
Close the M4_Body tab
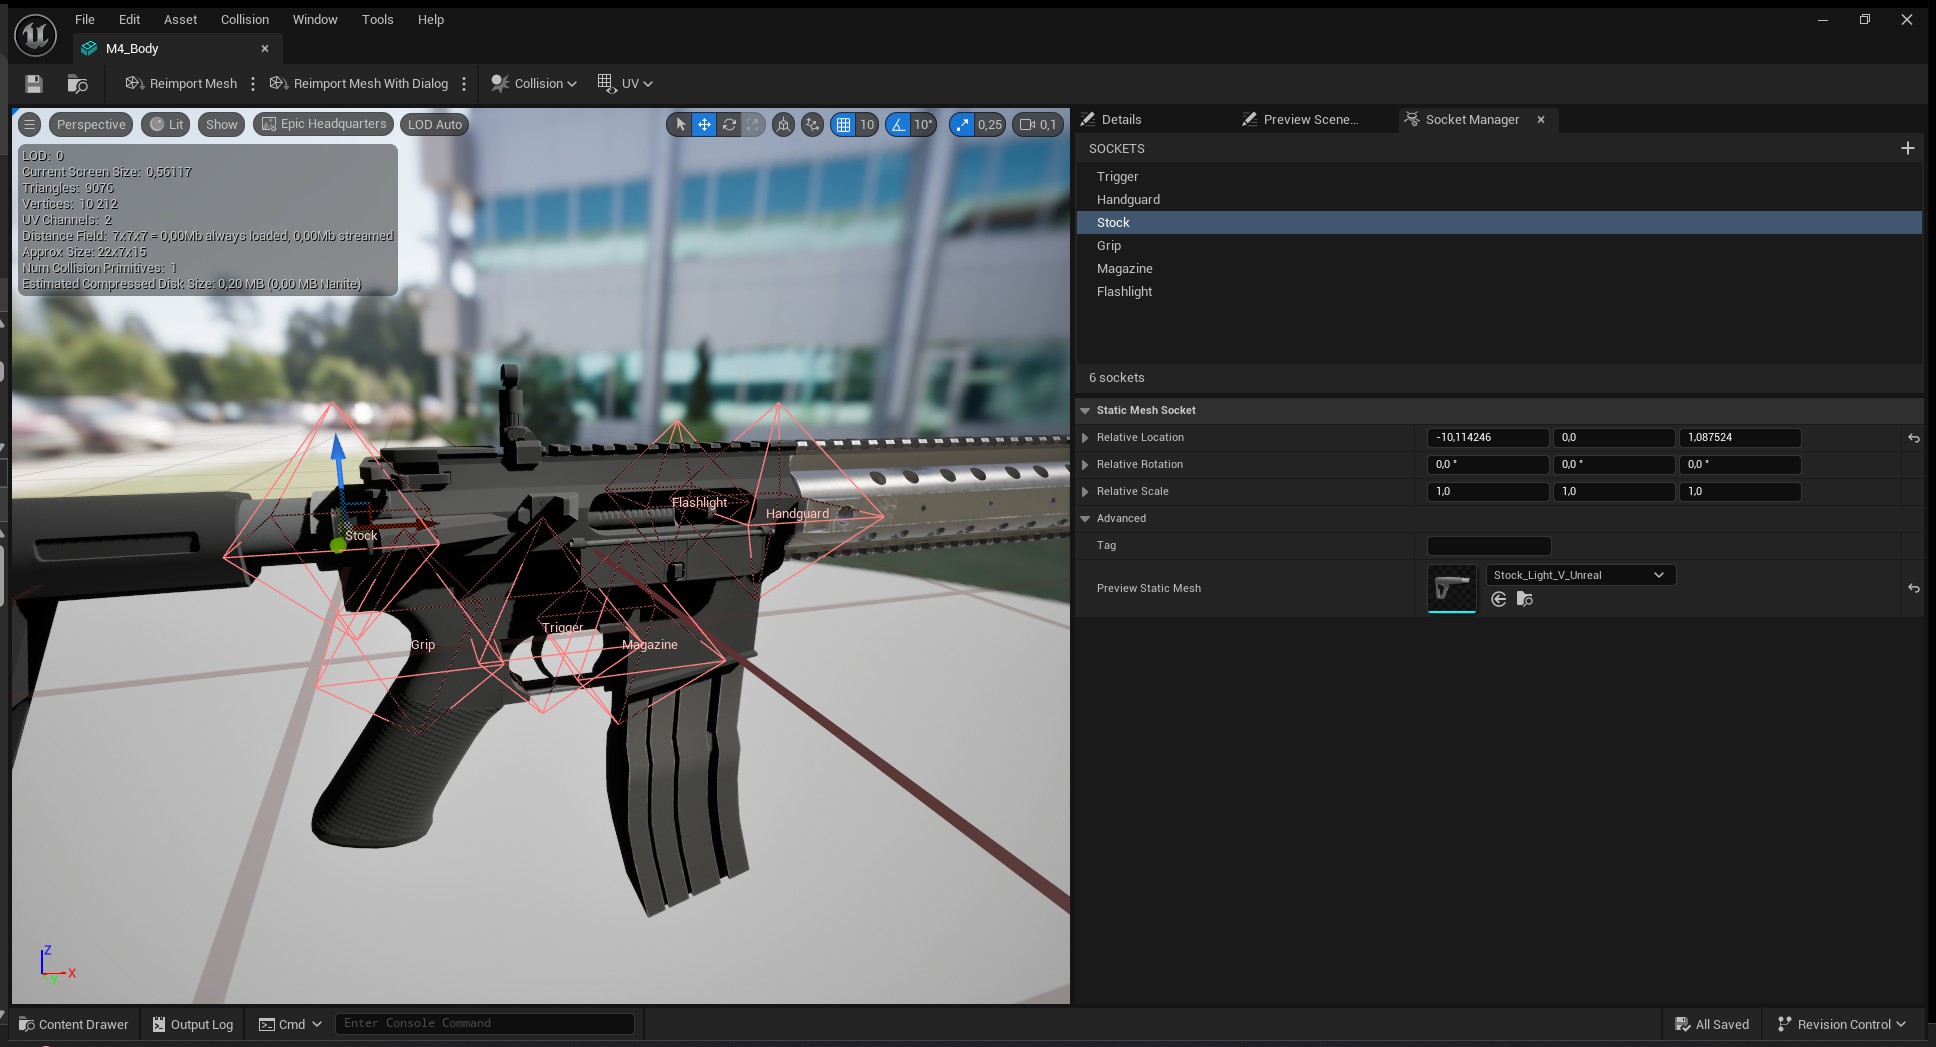[x=265, y=48]
